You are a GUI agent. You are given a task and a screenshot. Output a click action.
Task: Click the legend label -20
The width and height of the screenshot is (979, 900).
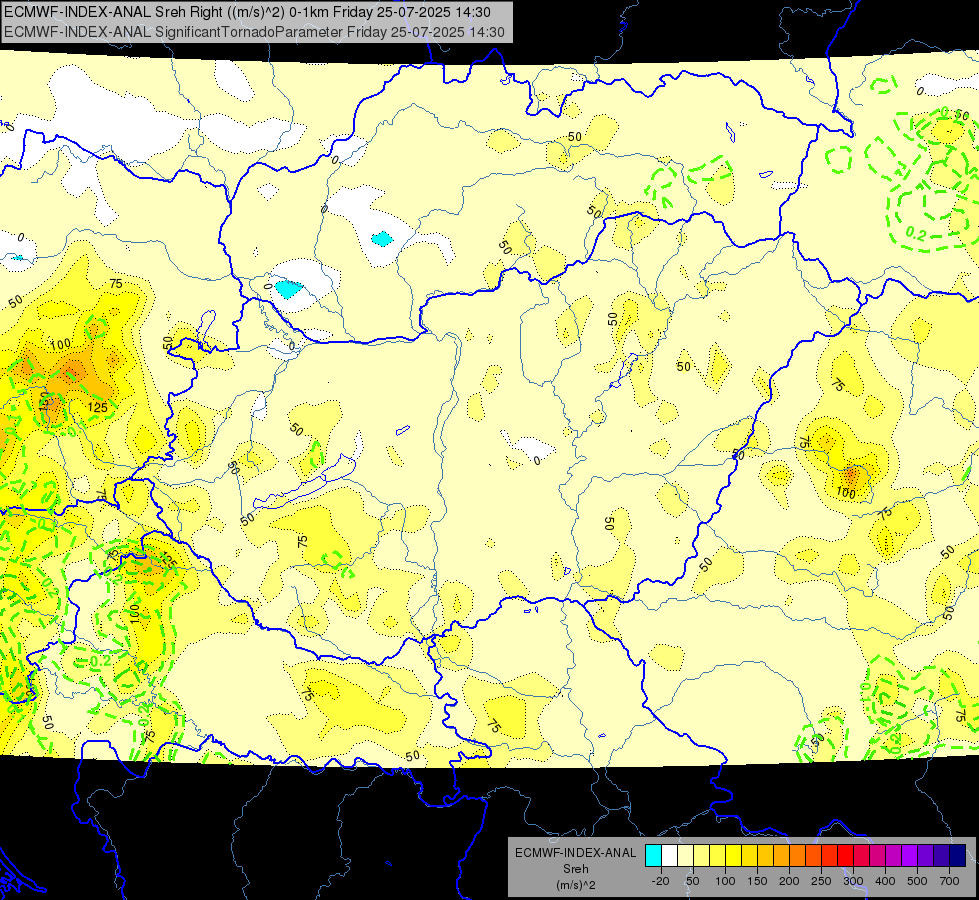tap(661, 881)
